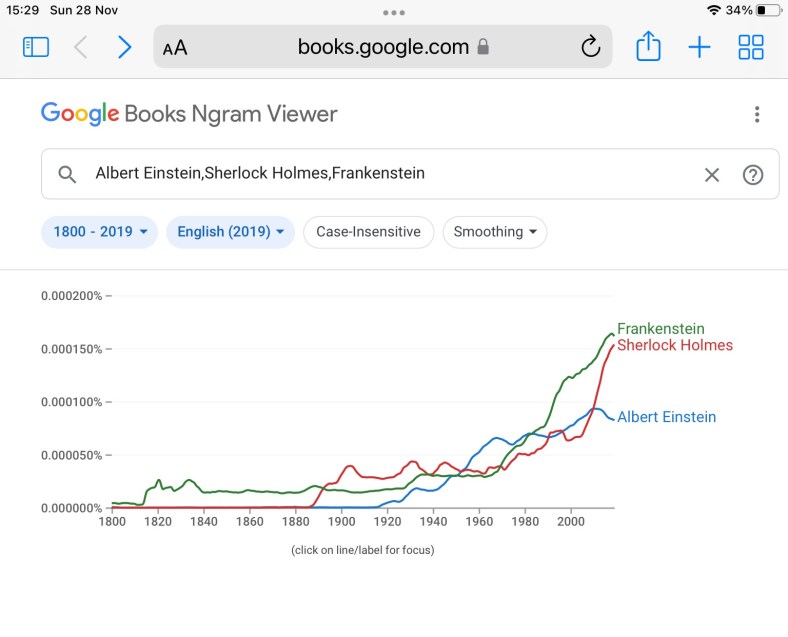Open reader text size AA menu
788x637 pixels.
pos(175,48)
